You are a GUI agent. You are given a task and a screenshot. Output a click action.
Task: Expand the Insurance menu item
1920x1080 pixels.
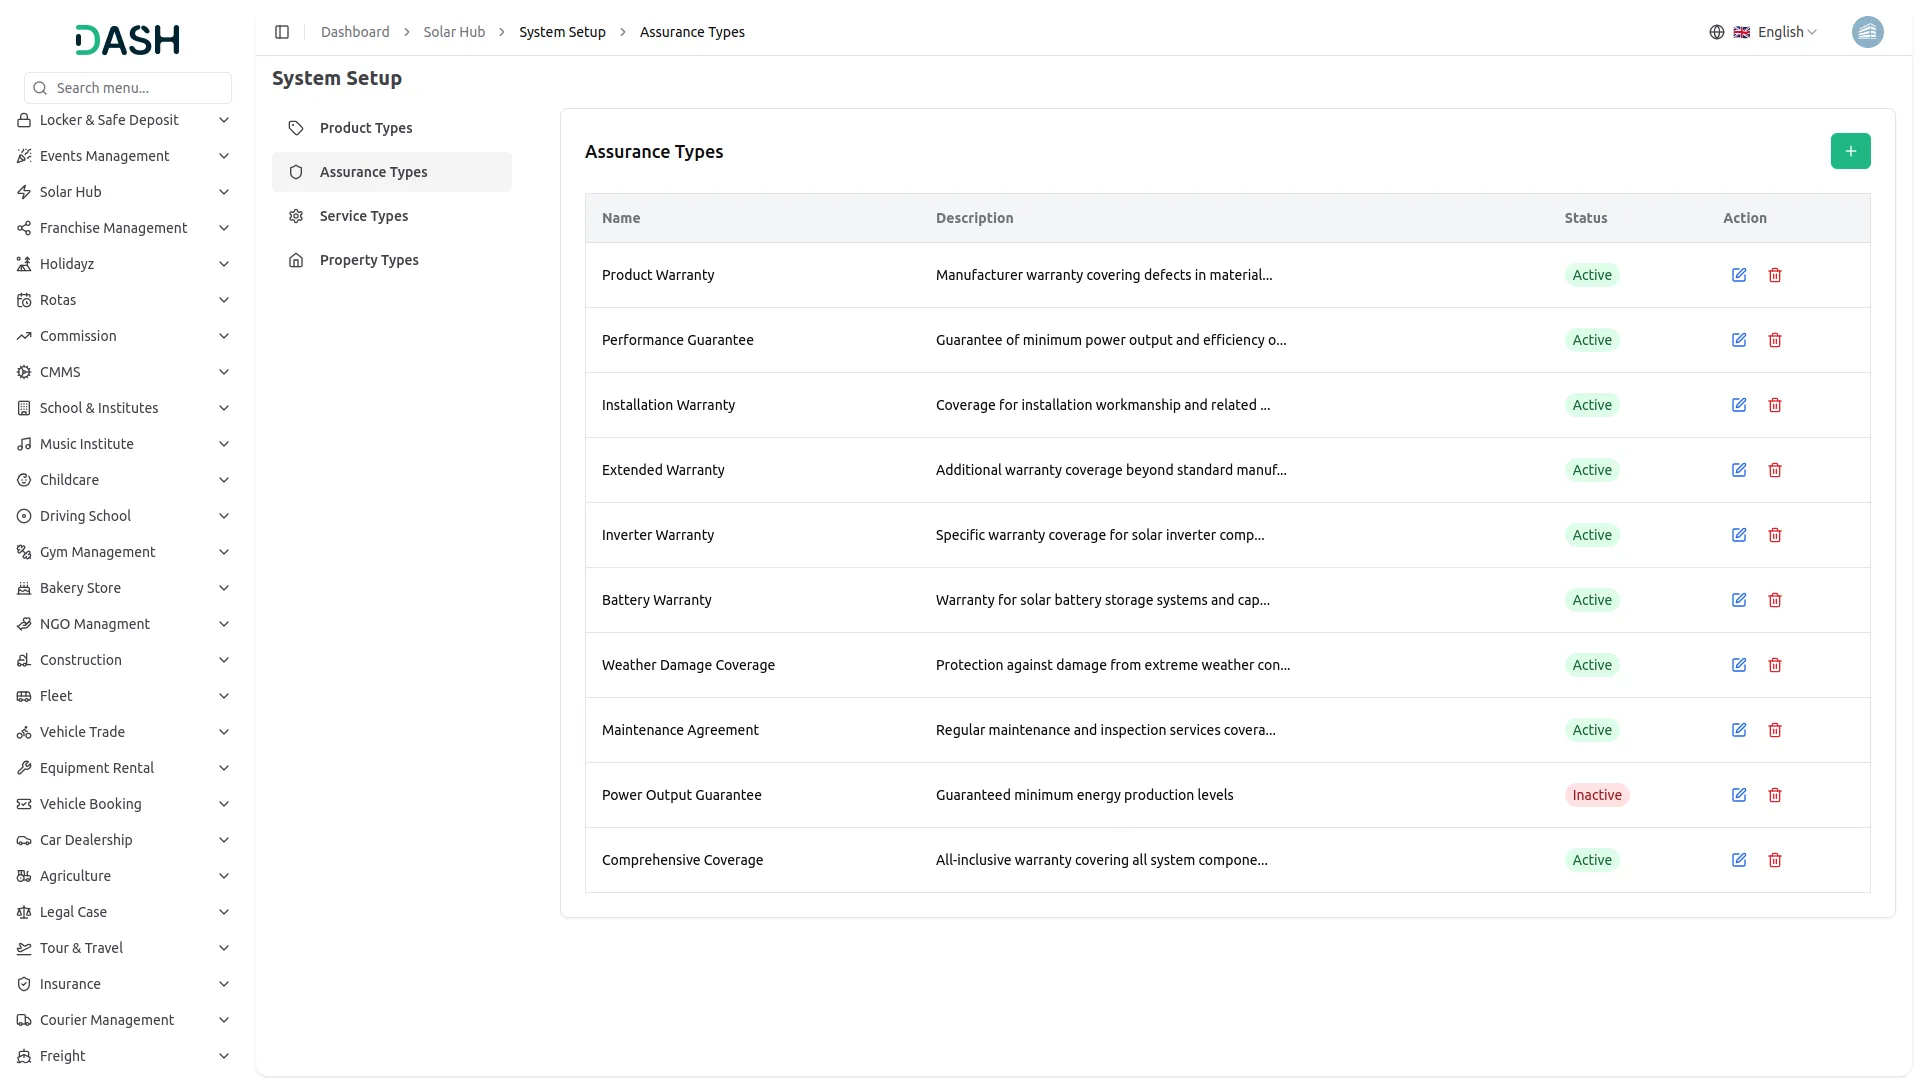(124, 984)
